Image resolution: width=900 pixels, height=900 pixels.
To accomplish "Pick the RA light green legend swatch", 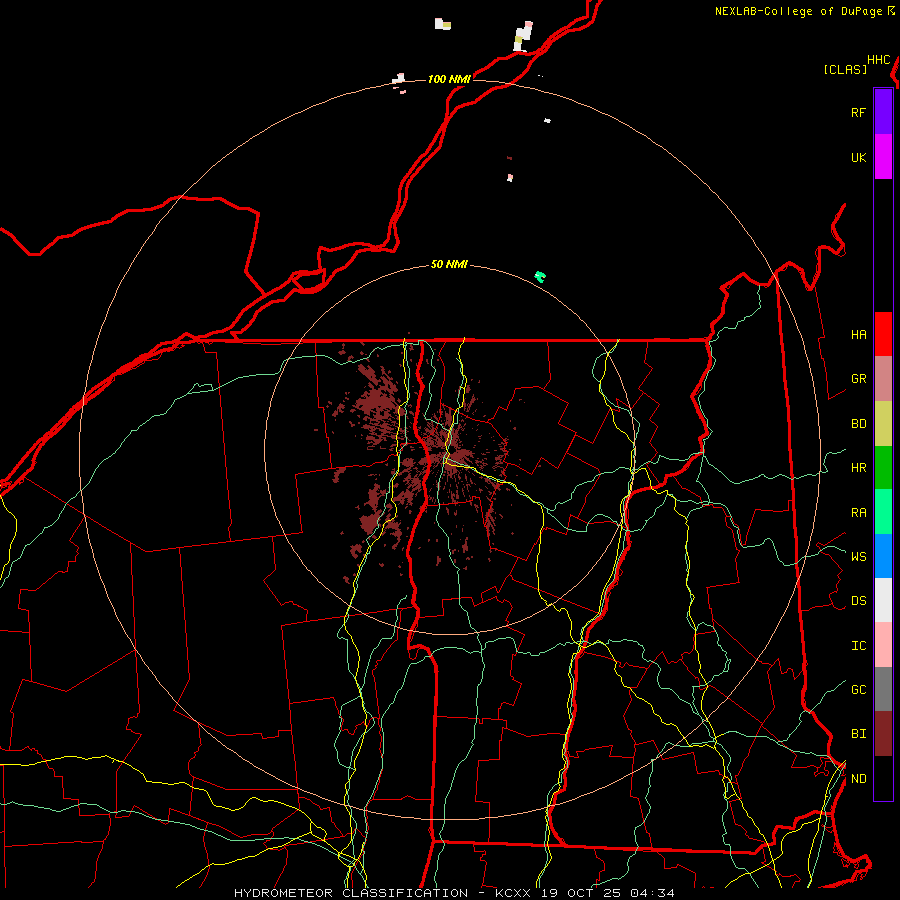I will click(x=883, y=512).
